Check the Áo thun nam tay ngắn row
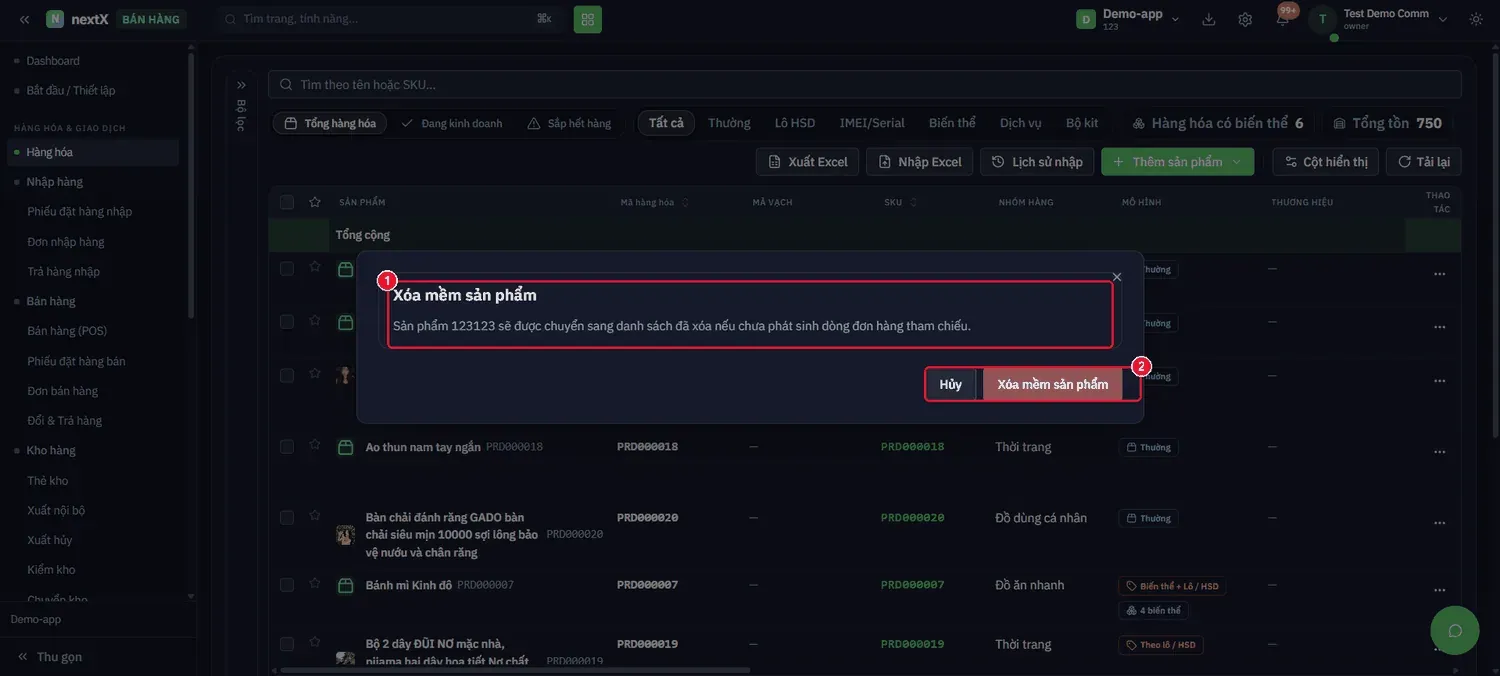1500x676 pixels. coord(287,446)
